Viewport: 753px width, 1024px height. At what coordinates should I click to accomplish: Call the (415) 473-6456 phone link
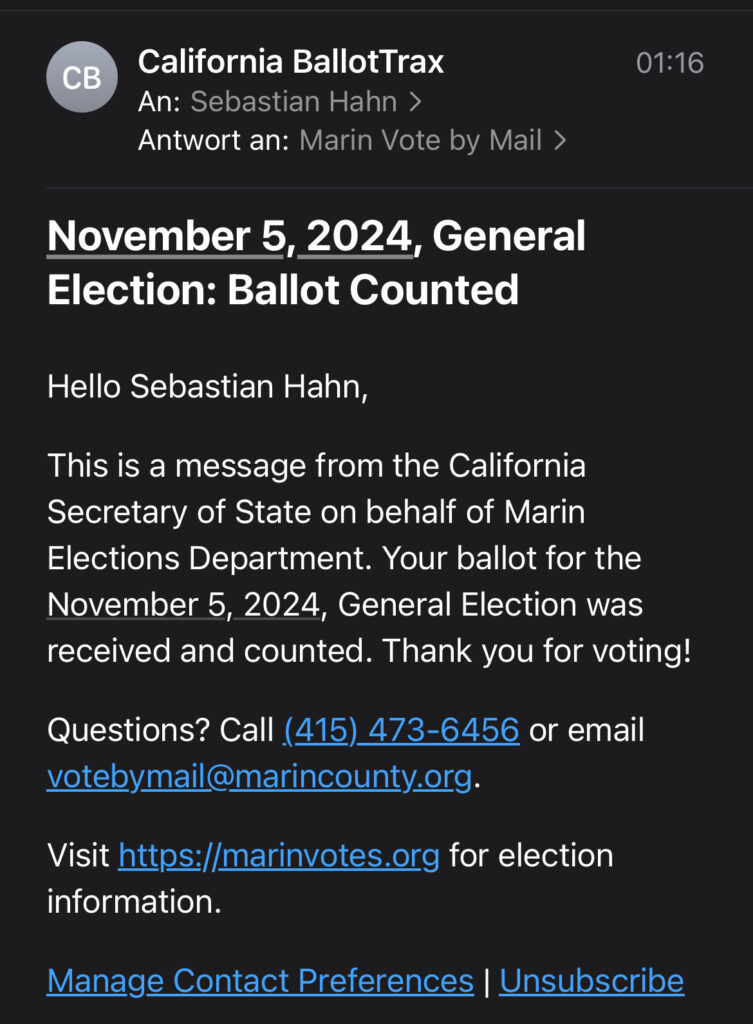tap(401, 730)
